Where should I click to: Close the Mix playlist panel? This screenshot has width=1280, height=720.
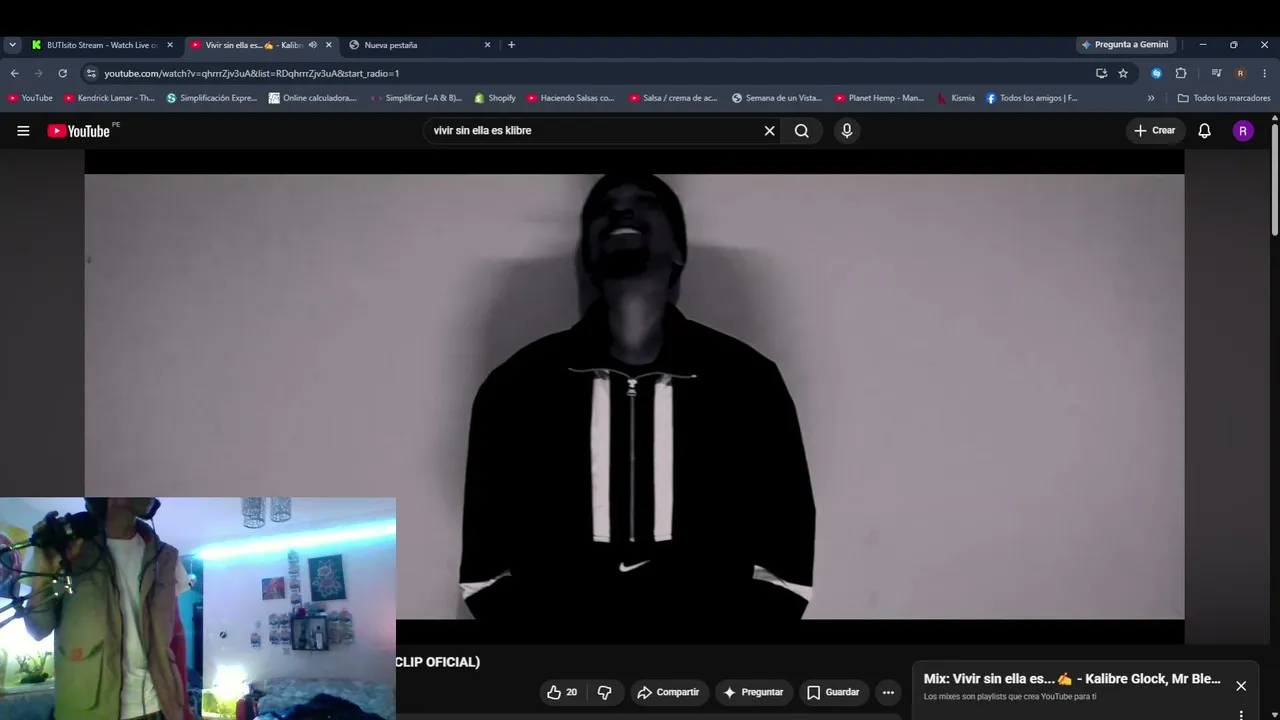pyautogui.click(x=1241, y=686)
